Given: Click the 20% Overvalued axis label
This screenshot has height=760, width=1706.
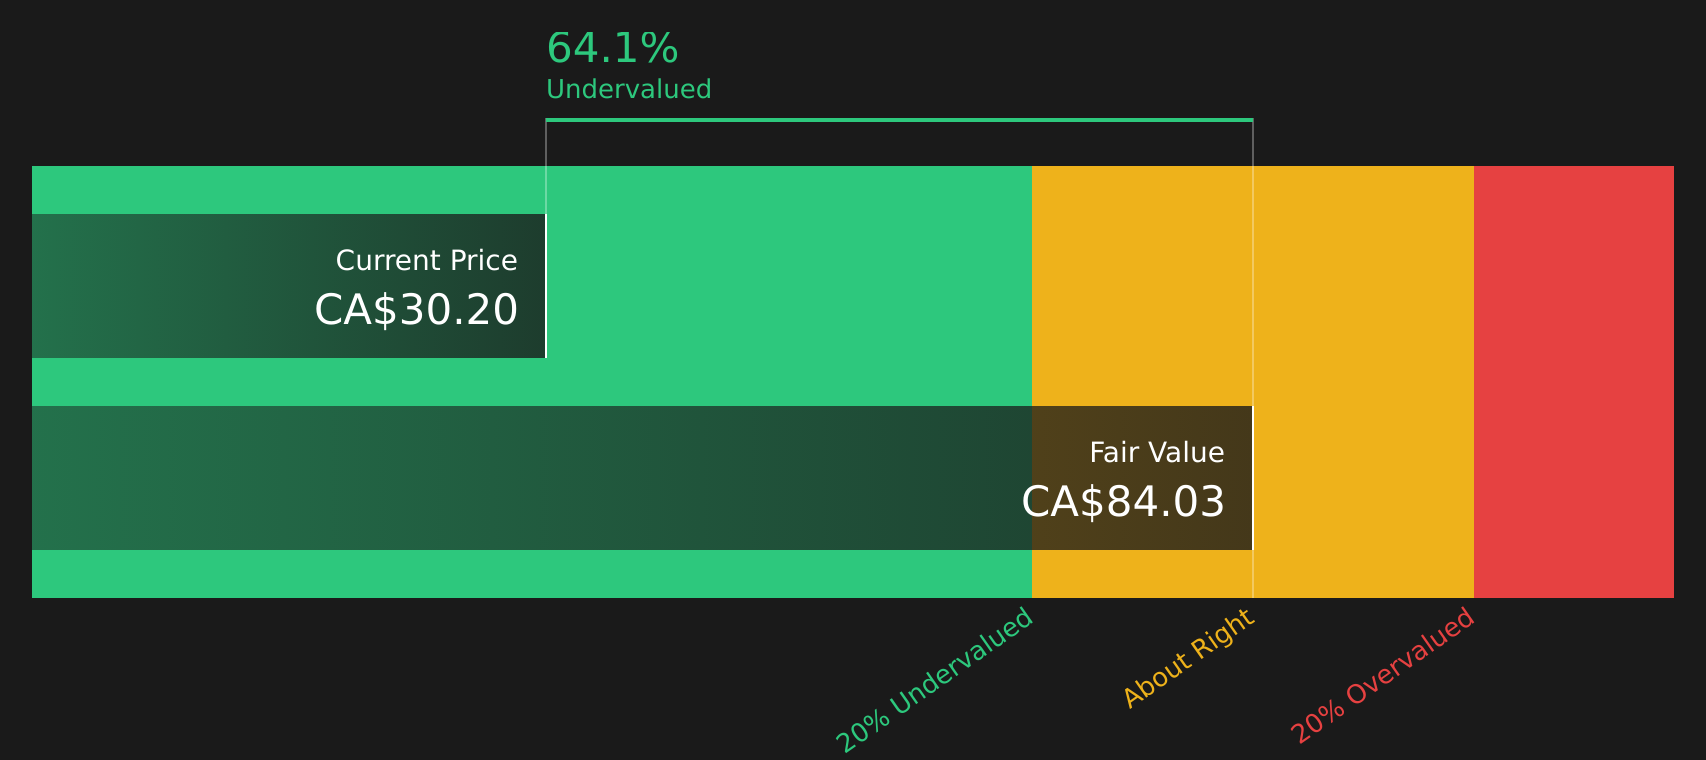Looking at the screenshot, I should 1383,676.
